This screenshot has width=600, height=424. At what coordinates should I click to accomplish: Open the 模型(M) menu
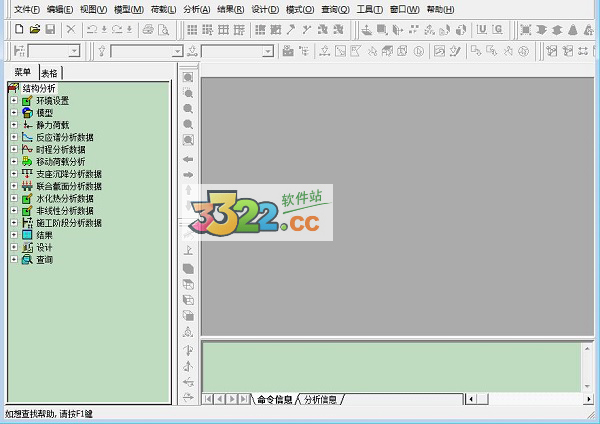[129, 9]
